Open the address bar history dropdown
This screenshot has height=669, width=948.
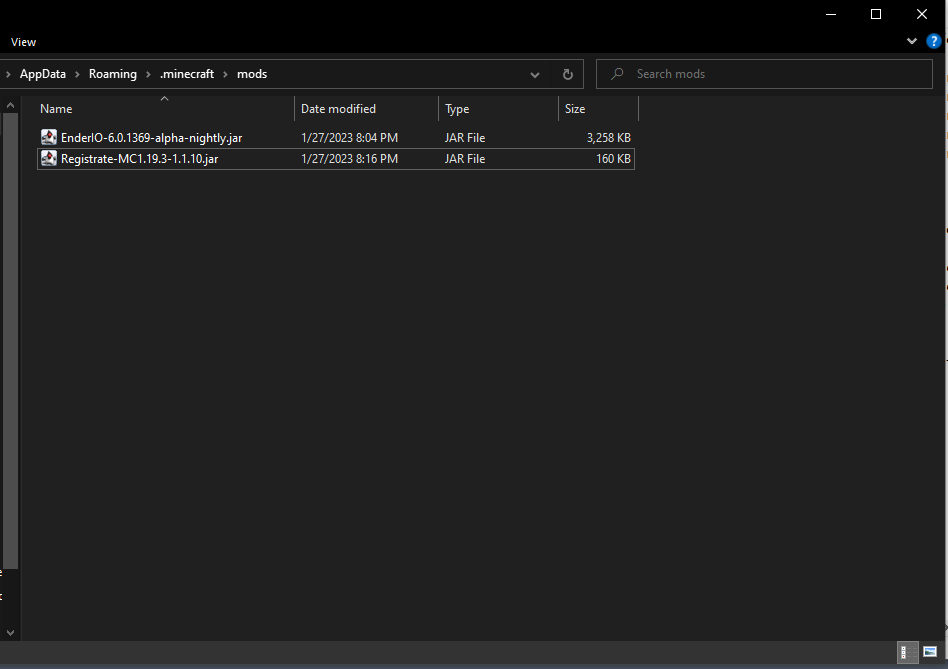click(x=535, y=74)
